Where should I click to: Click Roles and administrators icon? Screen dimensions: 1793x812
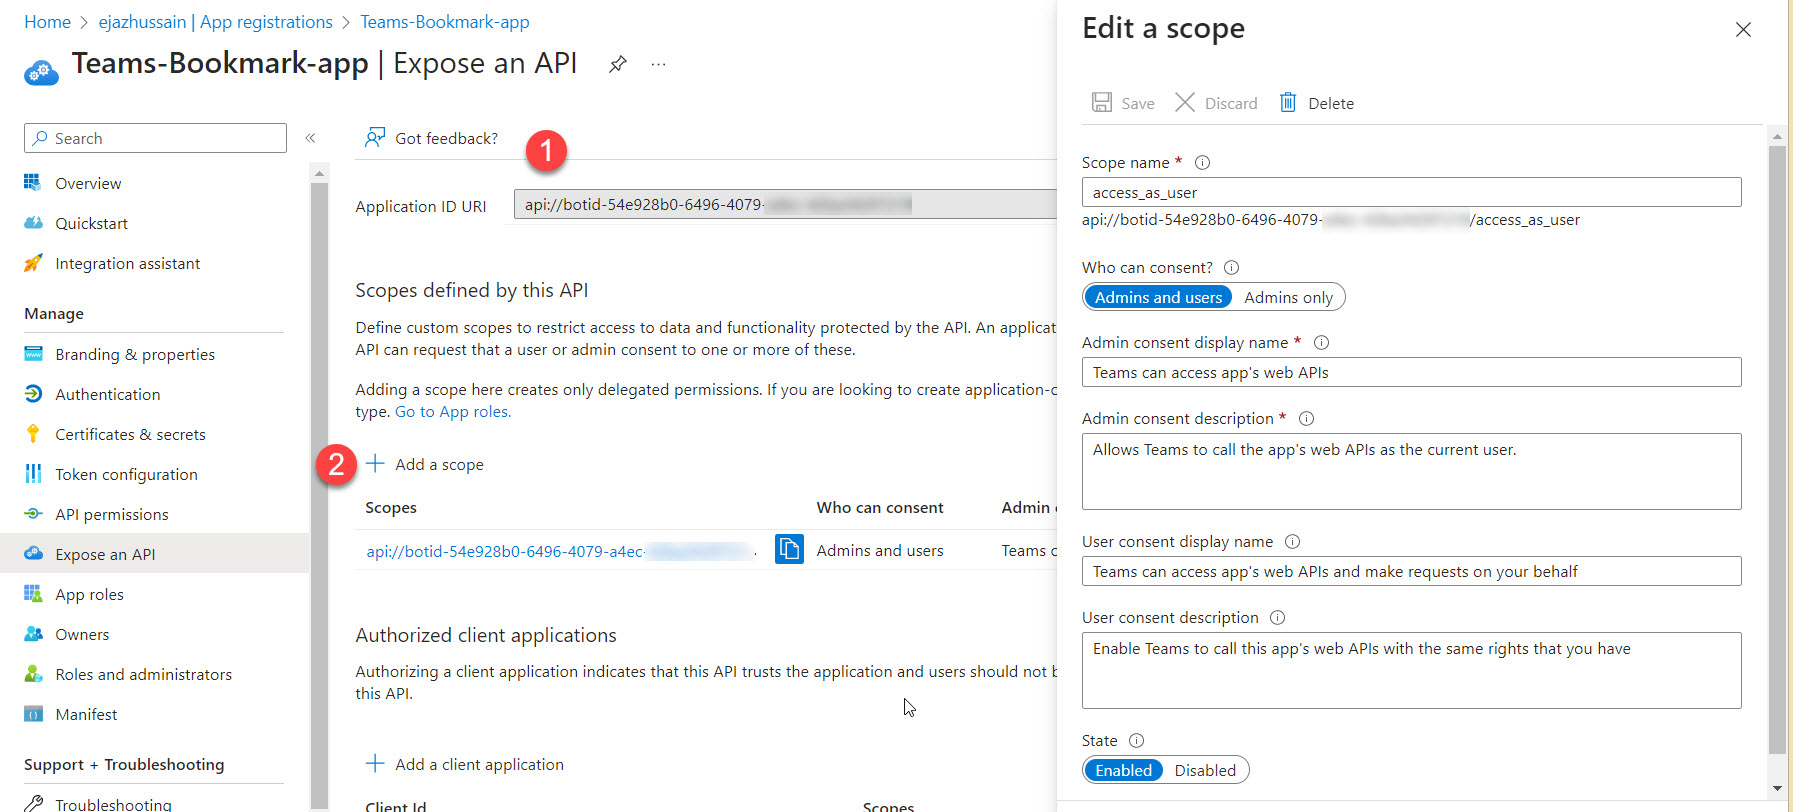click(33, 673)
